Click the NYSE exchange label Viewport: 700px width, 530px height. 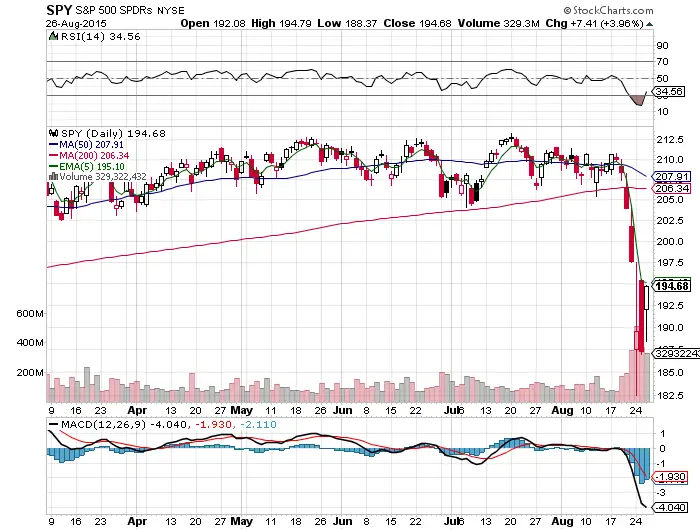click(x=171, y=10)
